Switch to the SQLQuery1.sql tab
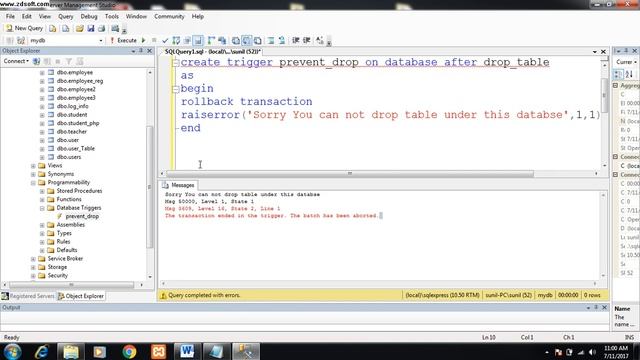Image resolution: width=640 pixels, height=360 pixels. click(x=212, y=52)
